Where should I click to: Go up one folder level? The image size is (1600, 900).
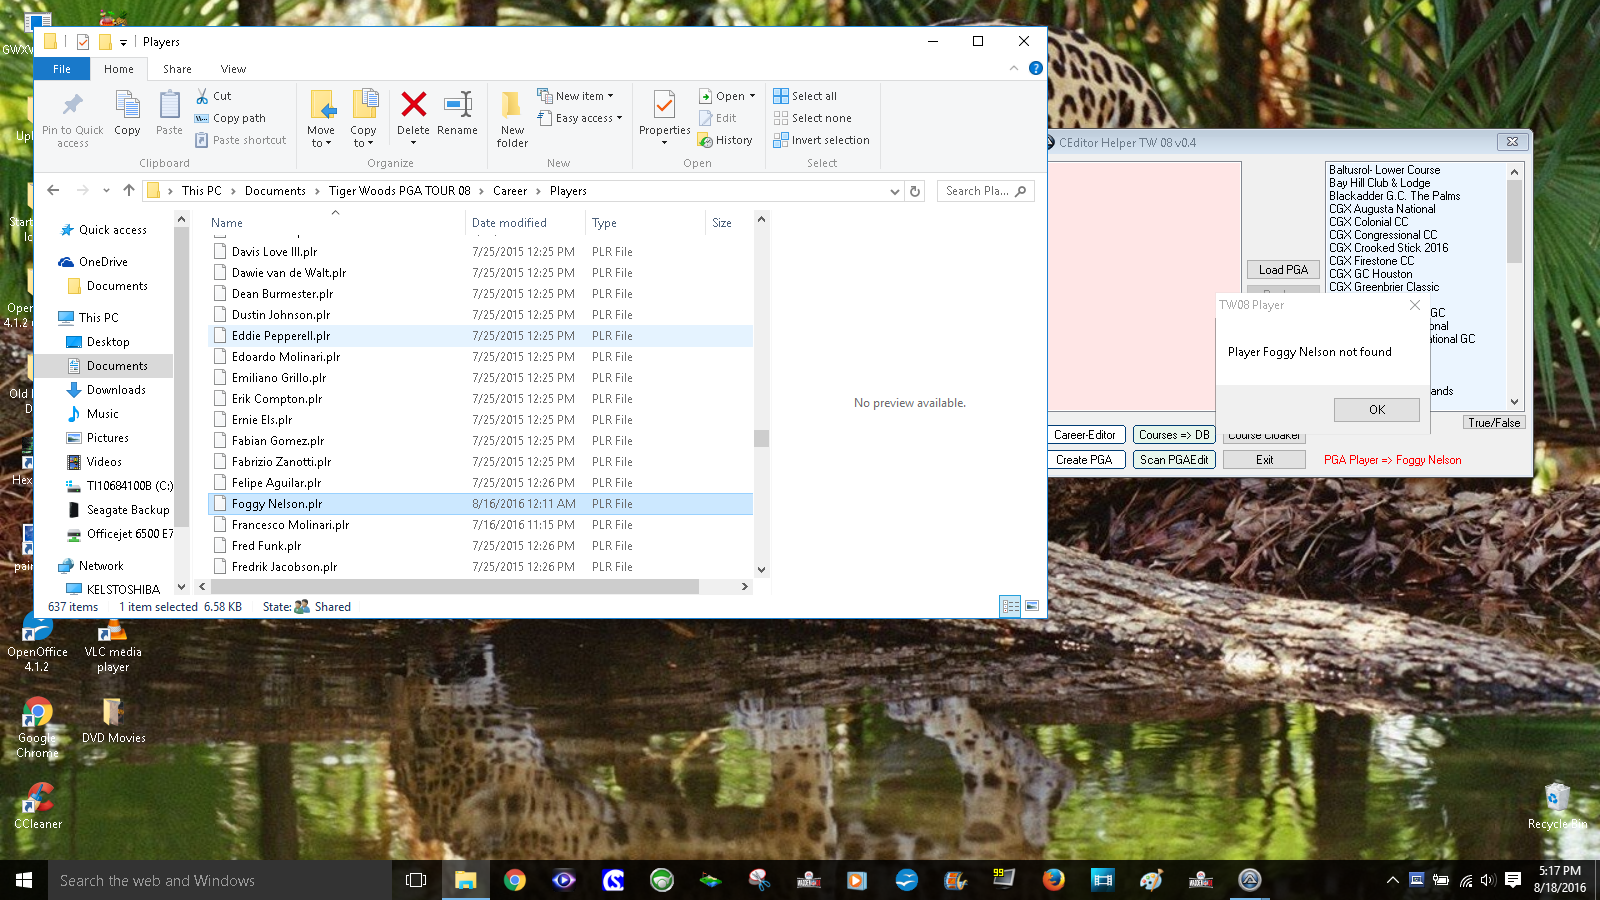128,190
